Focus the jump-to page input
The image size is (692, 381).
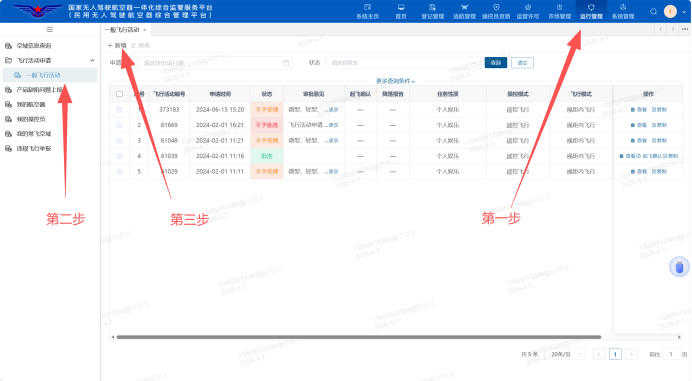point(671,354)
